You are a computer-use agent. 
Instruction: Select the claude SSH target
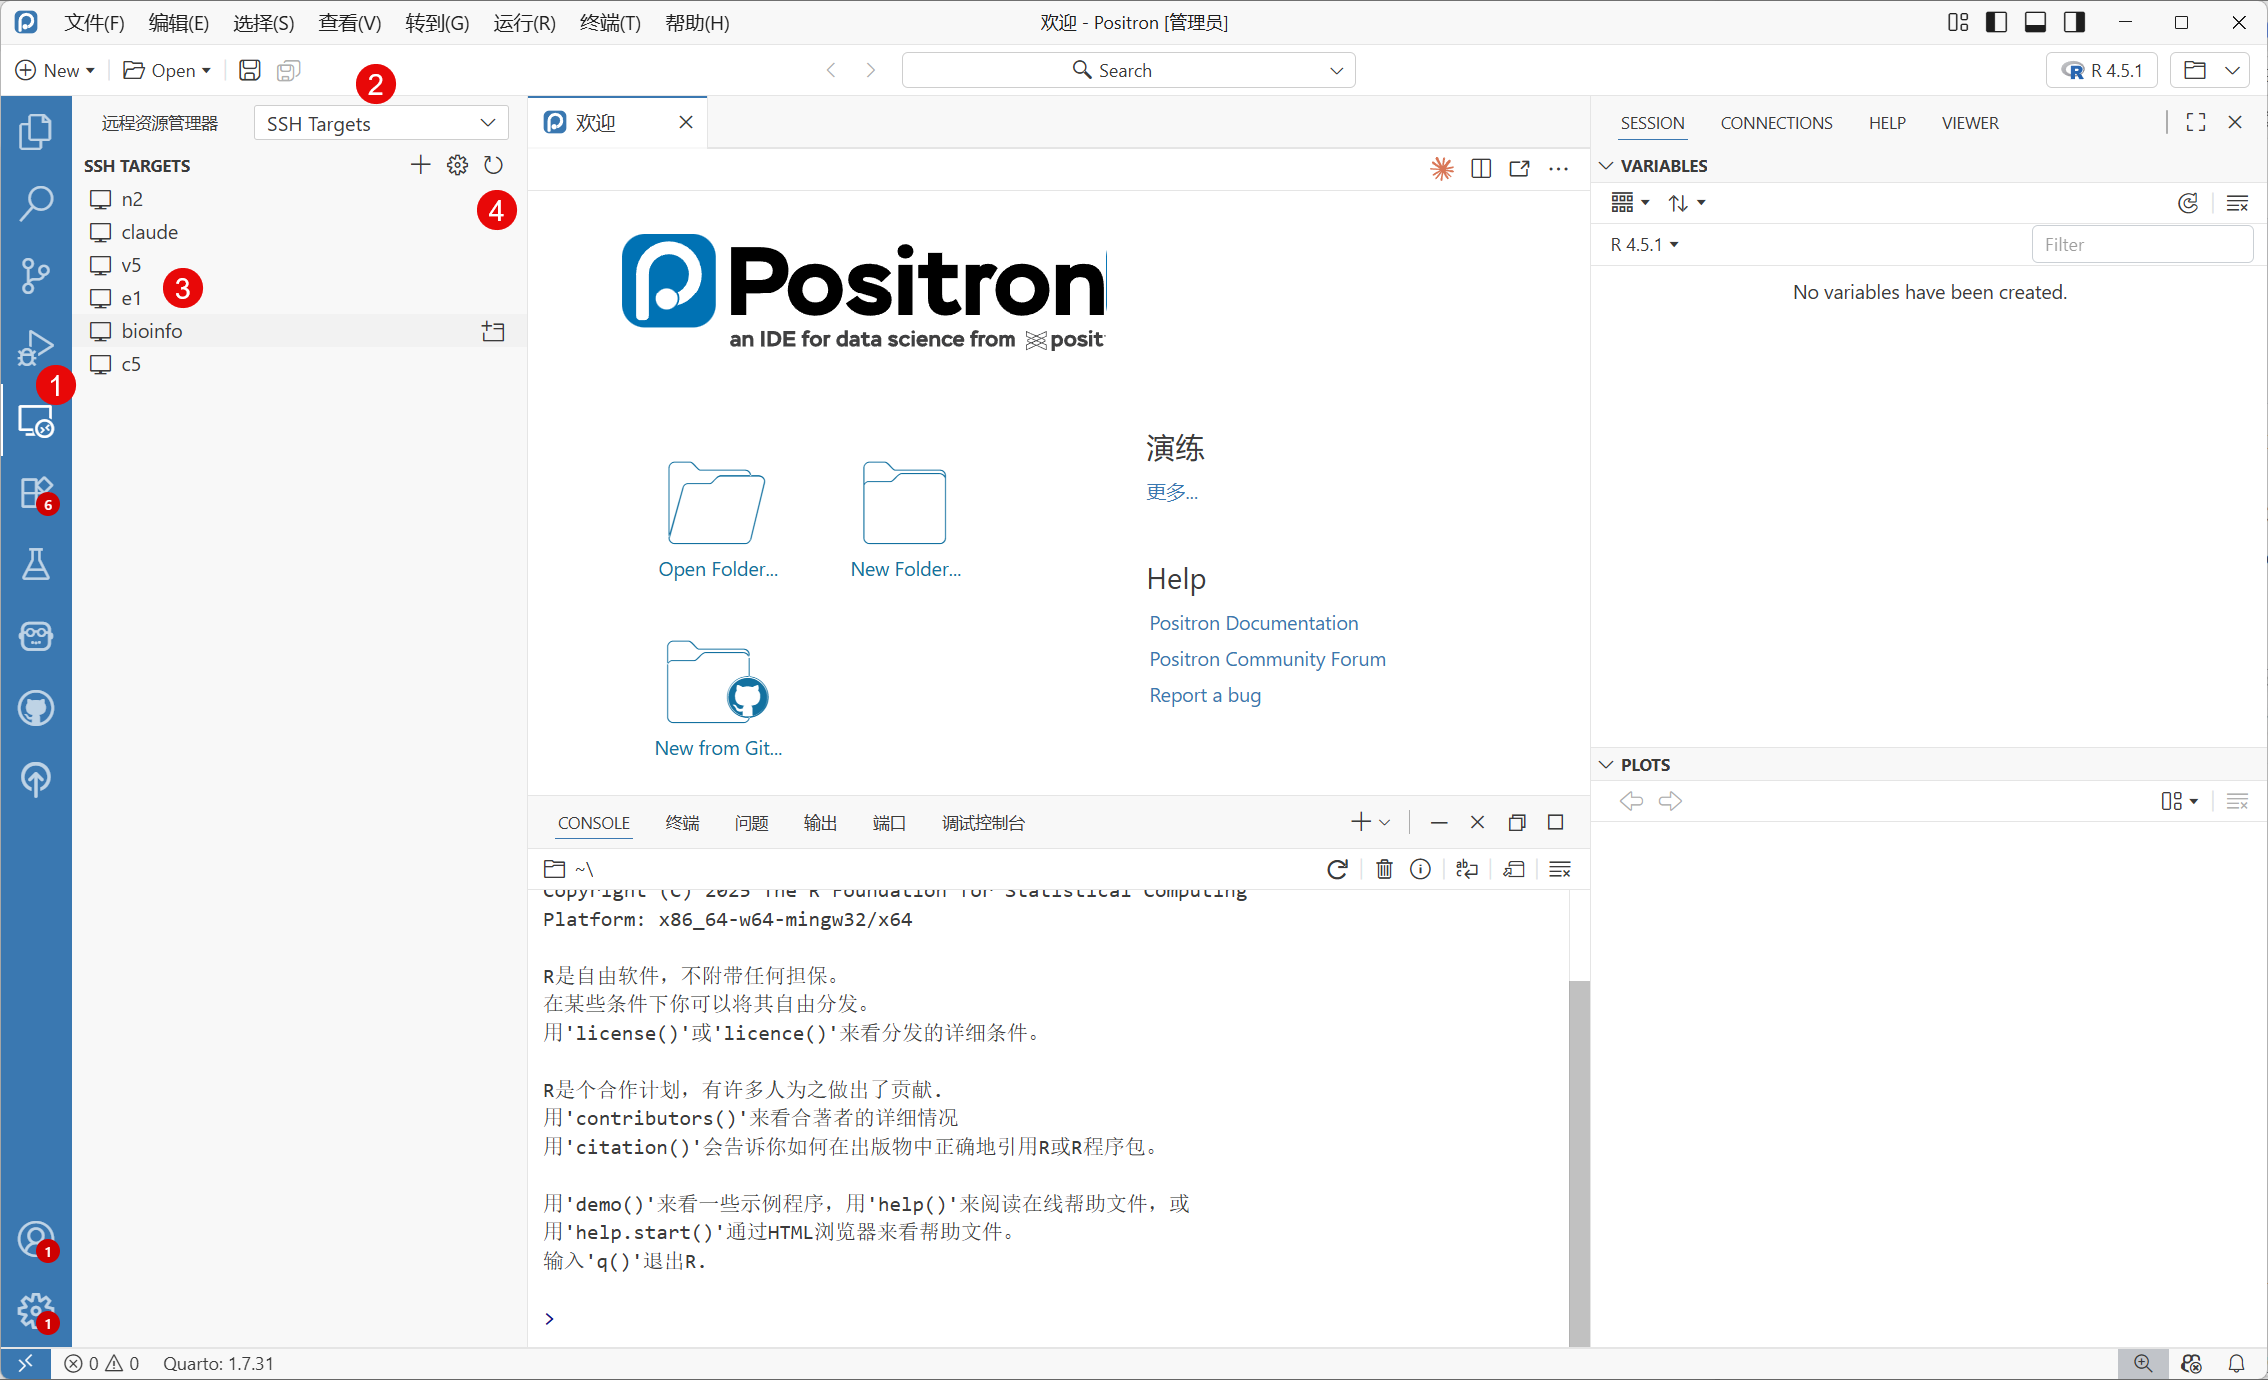[299, 232]
